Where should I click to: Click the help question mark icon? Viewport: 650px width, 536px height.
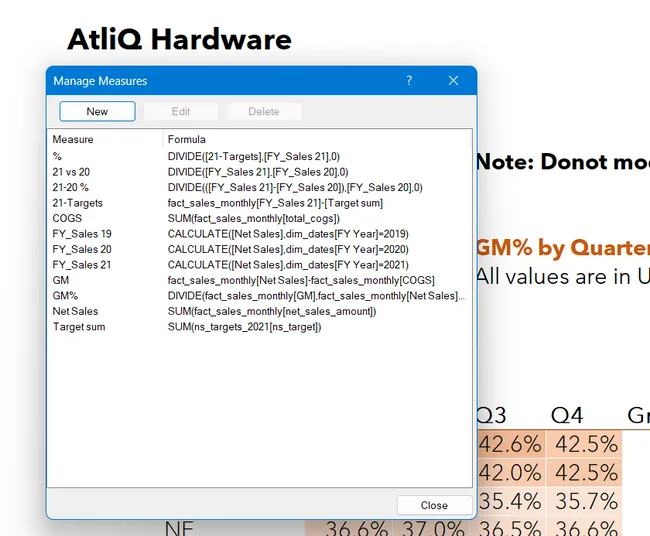click(x=409, y=81)
